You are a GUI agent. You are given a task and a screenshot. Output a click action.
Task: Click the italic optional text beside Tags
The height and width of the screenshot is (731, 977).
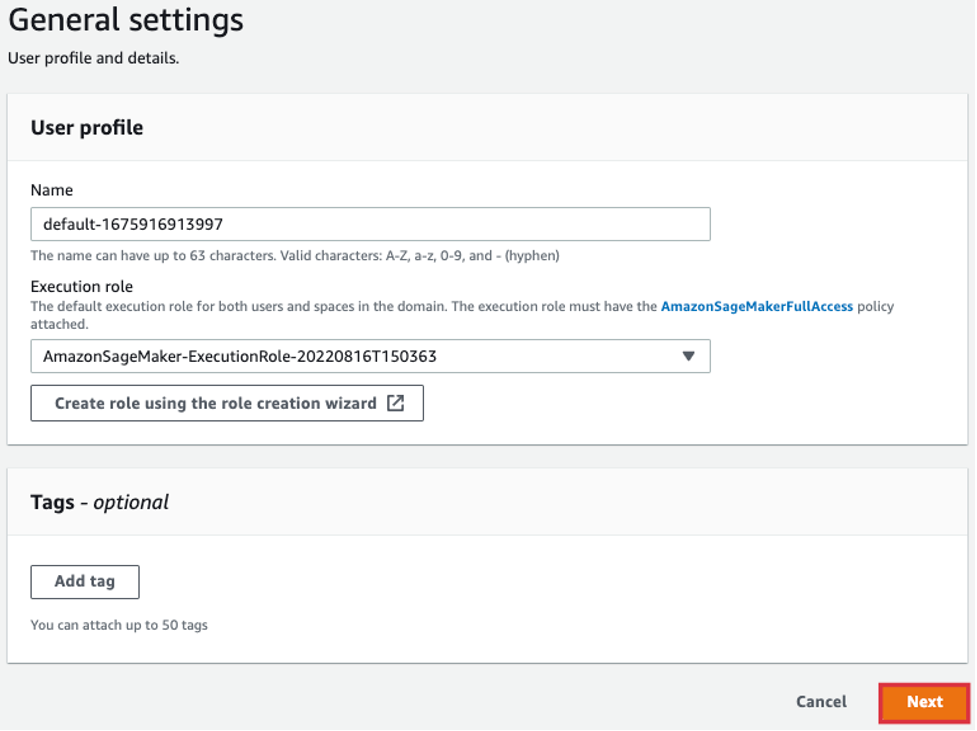(x=131, y=502)
